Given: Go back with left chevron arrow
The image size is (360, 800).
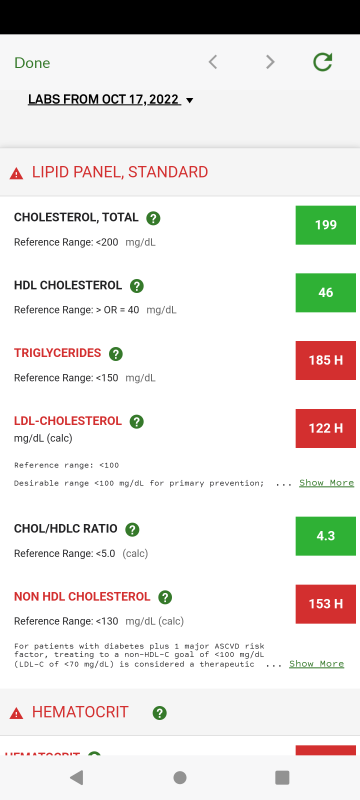Looking at the screenshot, I should (213, 62).
